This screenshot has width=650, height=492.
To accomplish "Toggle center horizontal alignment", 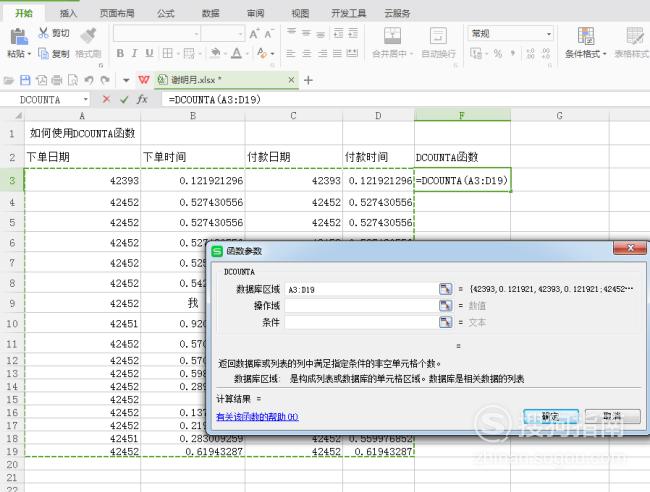I will click(x=306, y=53).
